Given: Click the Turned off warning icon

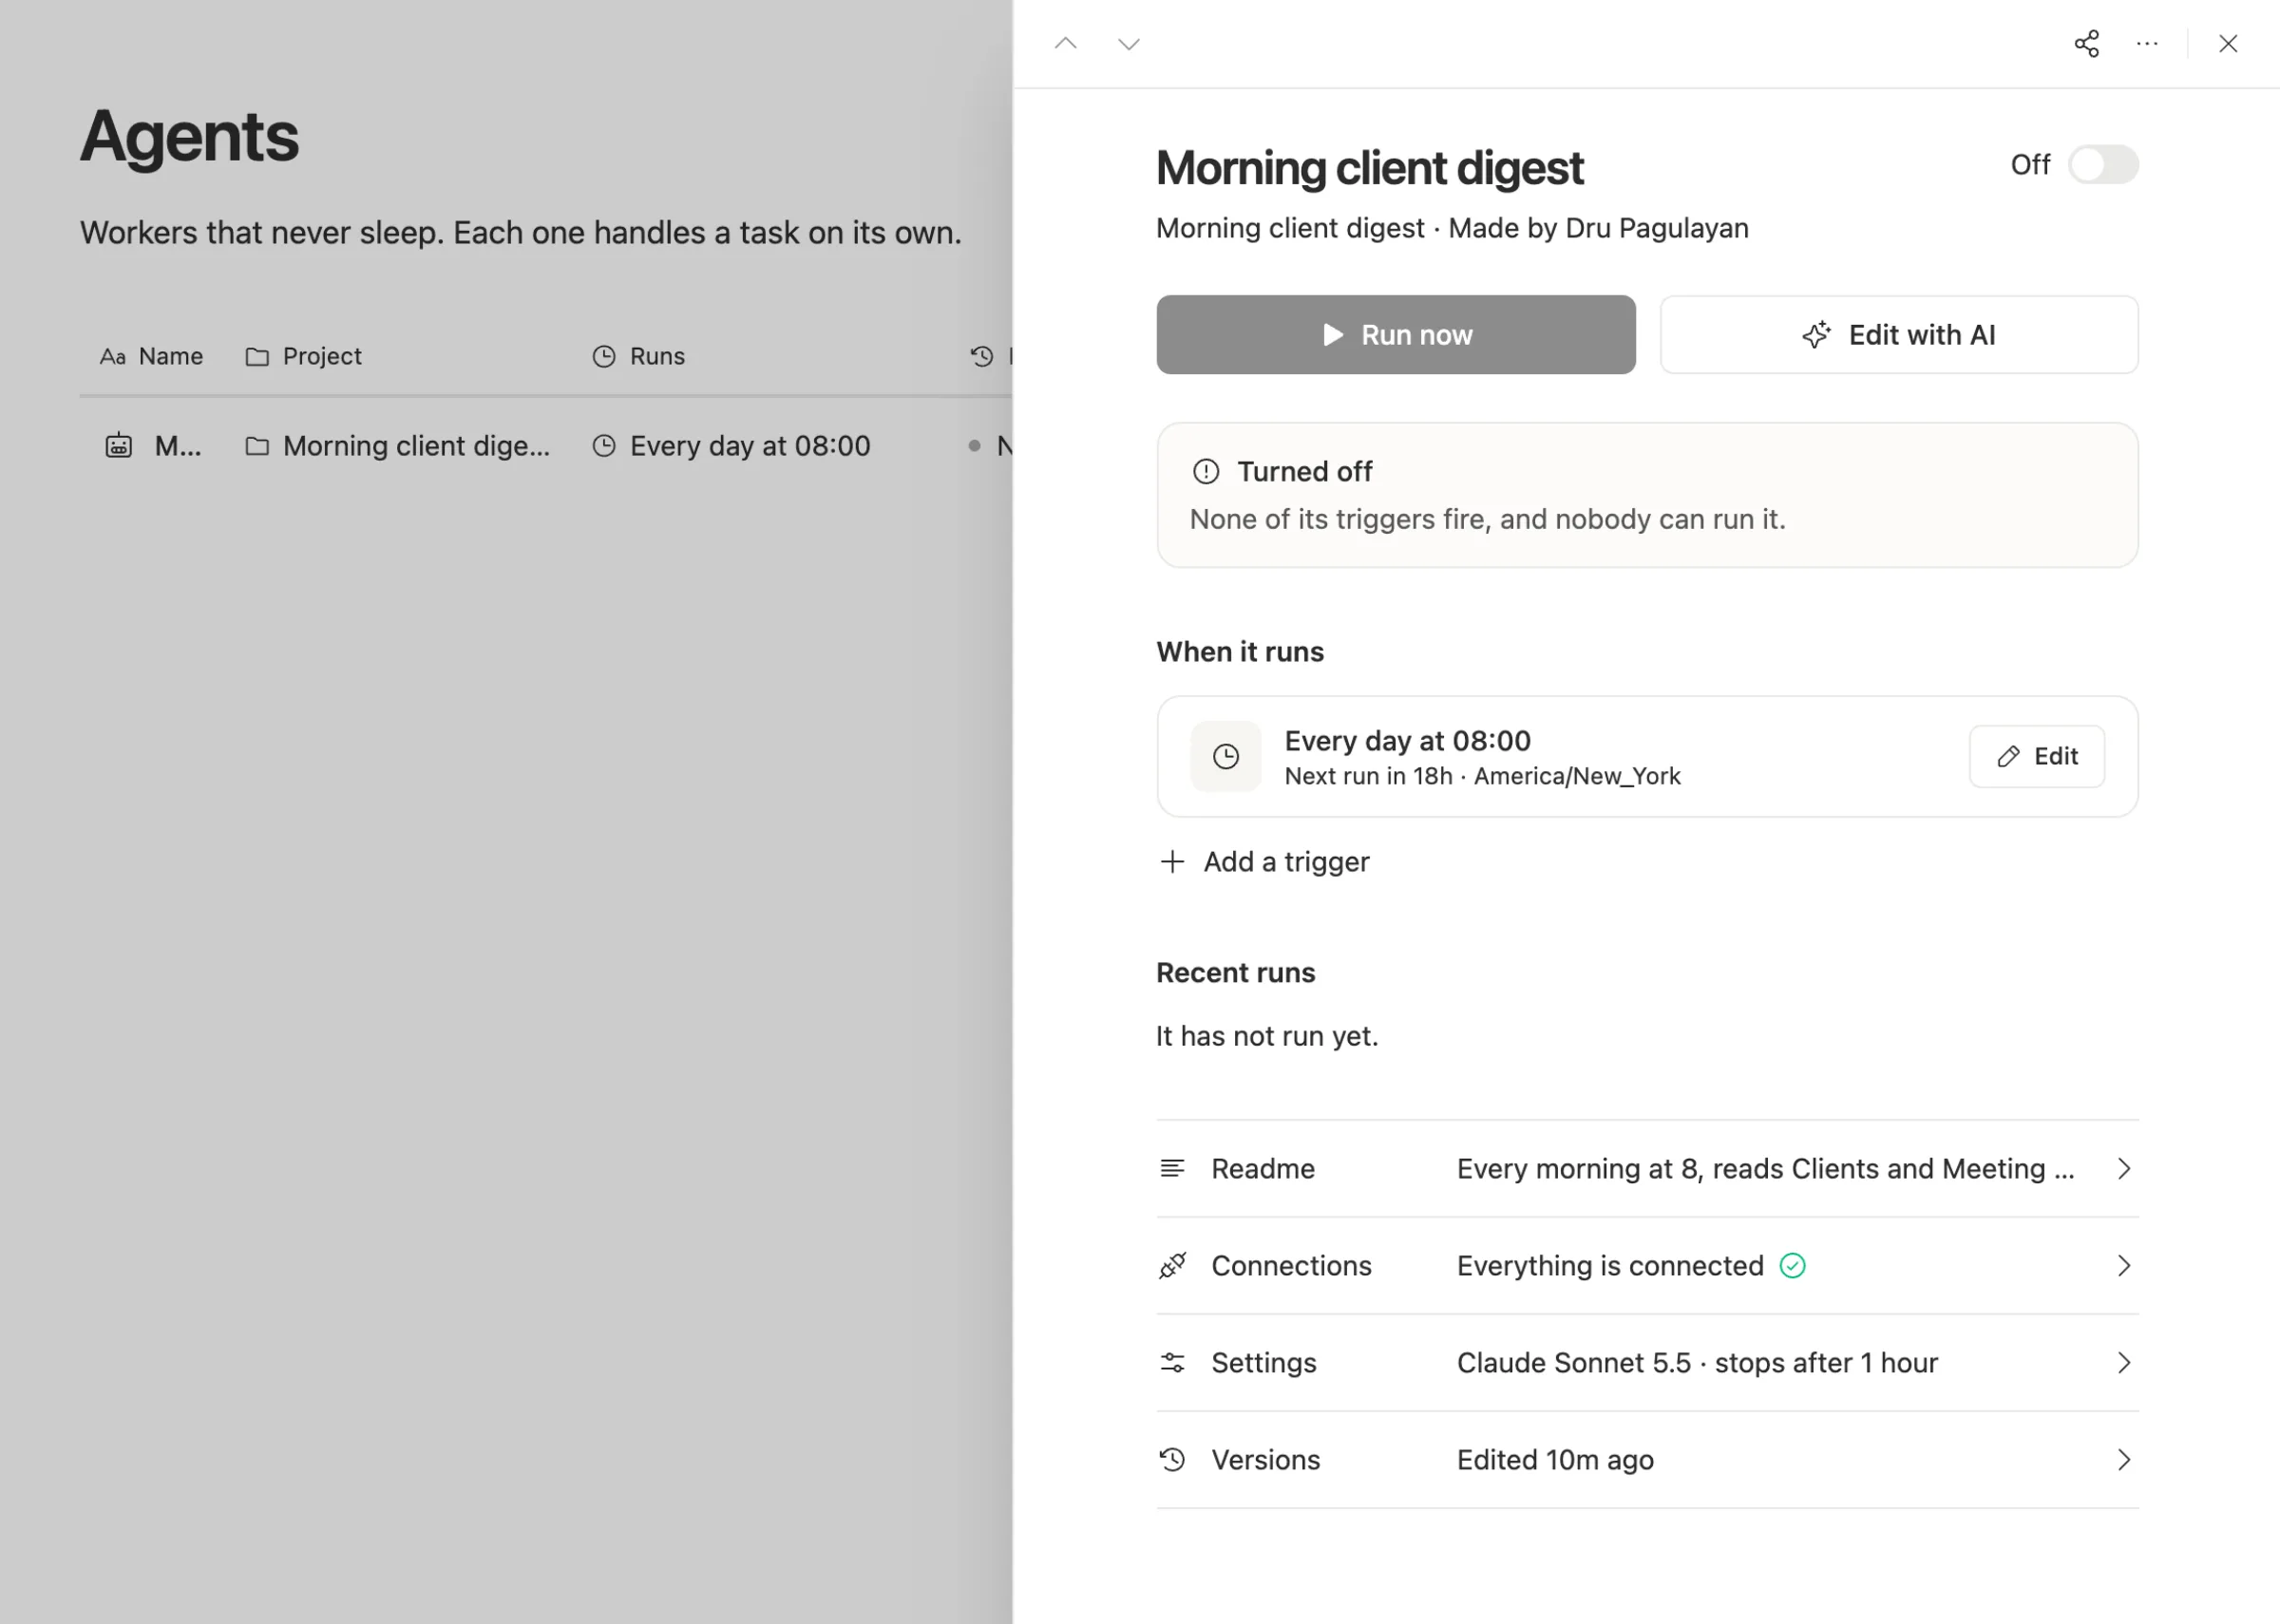Looking at the screenshot, I should (1205, 471).
